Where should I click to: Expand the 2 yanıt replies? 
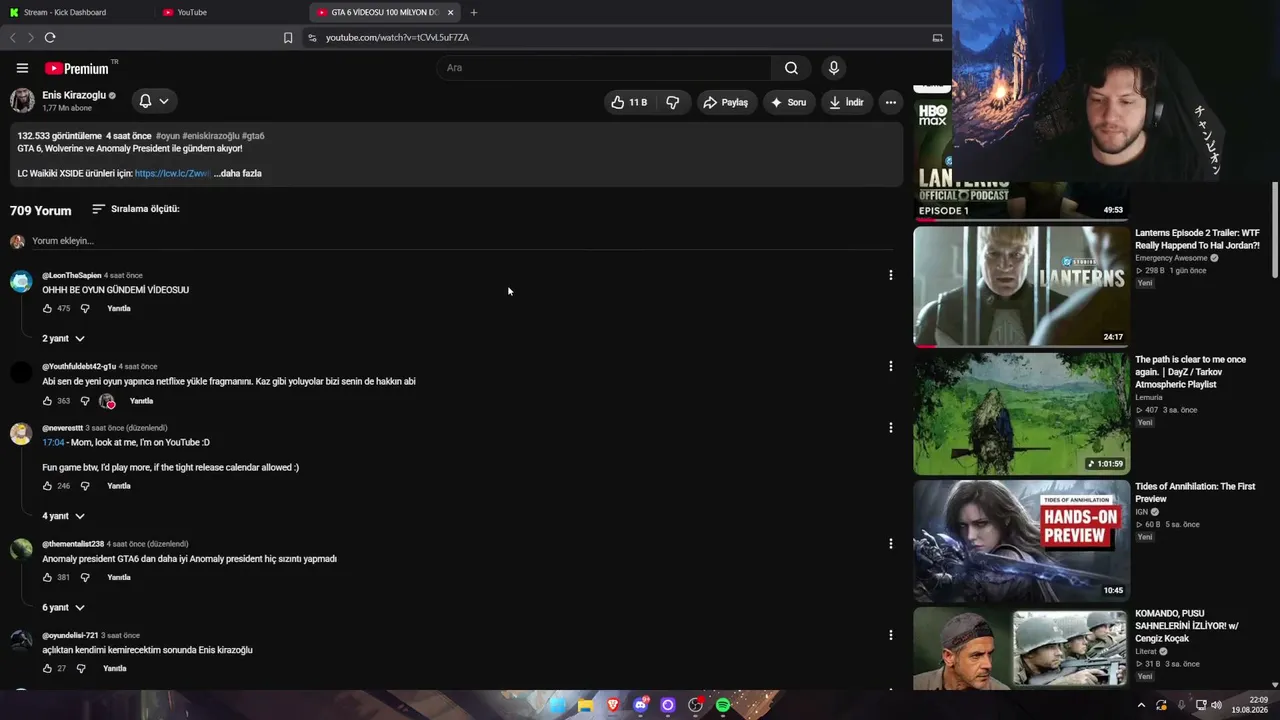(63, 339)
